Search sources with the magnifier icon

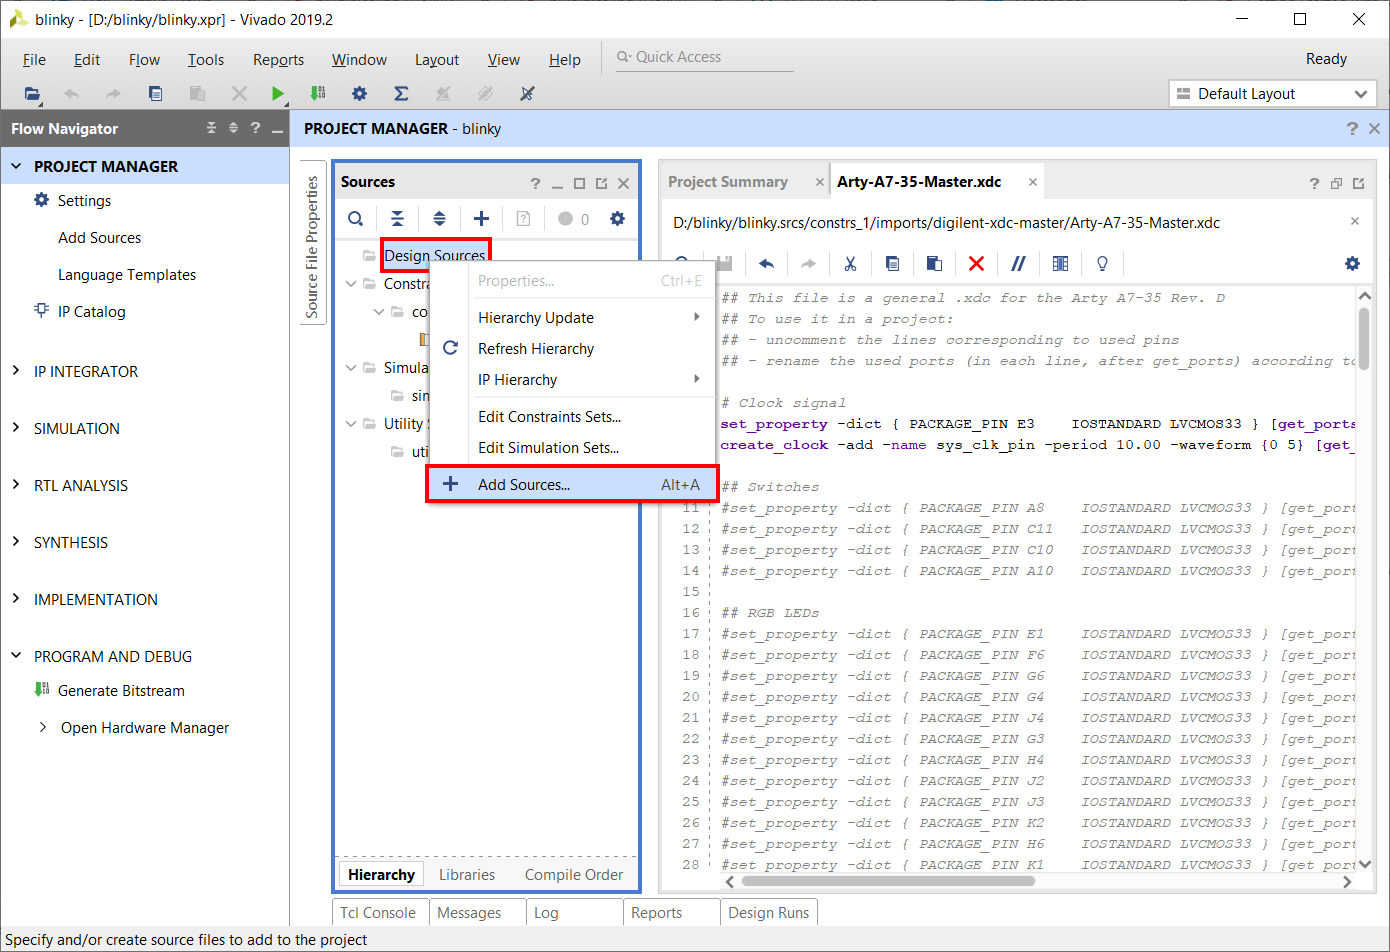pos(355,219)
